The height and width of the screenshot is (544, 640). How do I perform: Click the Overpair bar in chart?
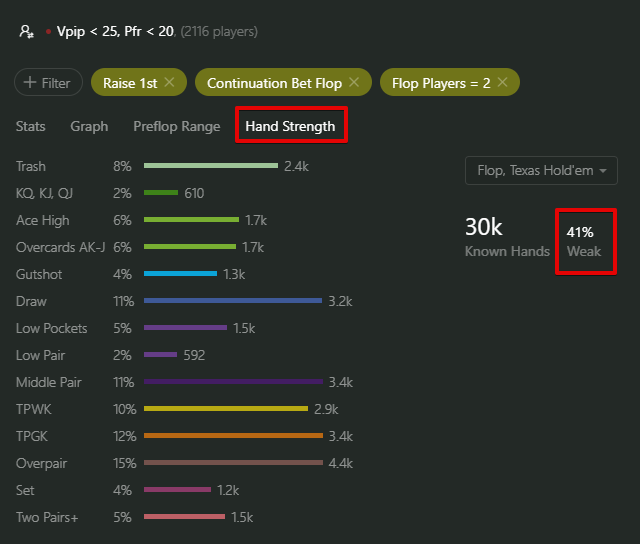click(x=233, y=463)
